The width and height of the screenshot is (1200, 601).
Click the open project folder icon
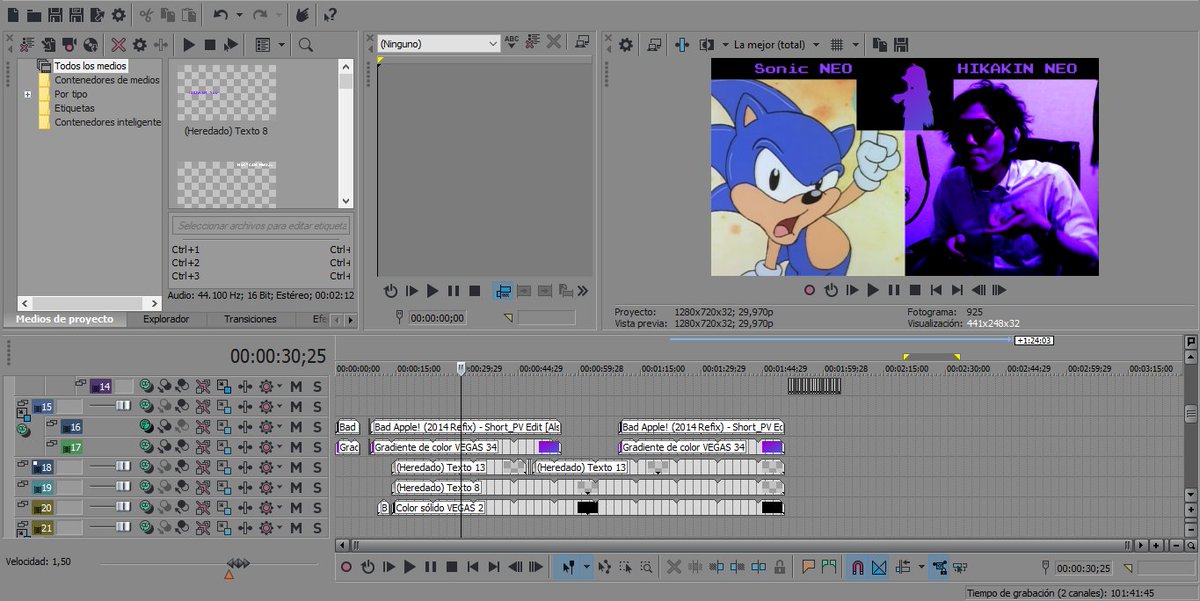tap(33, 15)
